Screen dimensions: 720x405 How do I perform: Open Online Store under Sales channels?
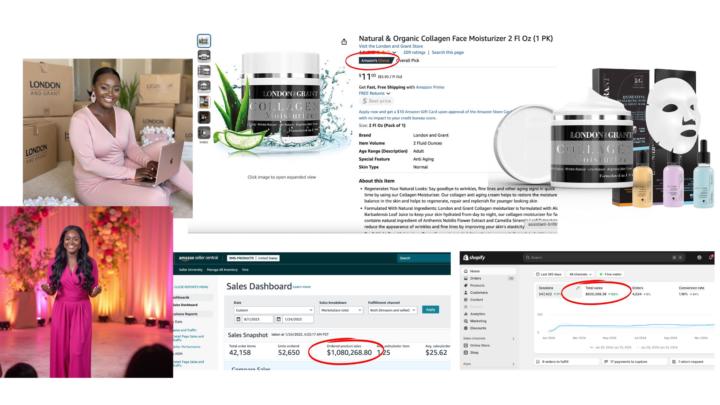(489, 345)
